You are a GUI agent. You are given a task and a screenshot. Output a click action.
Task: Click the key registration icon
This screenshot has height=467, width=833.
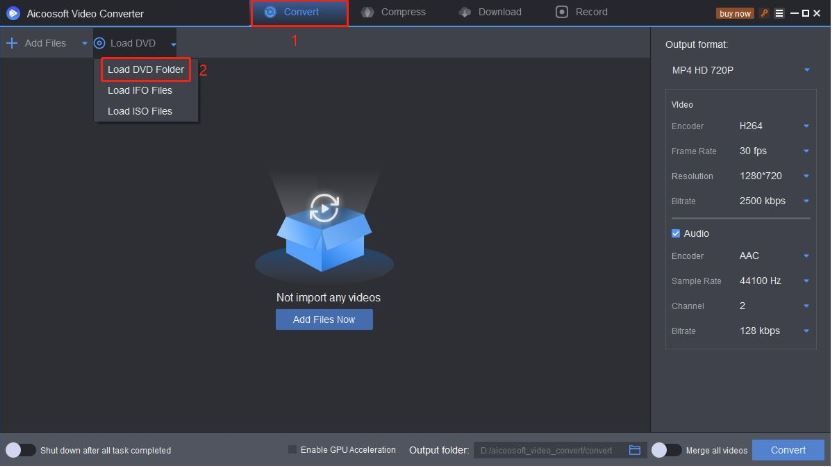[764, 13]
